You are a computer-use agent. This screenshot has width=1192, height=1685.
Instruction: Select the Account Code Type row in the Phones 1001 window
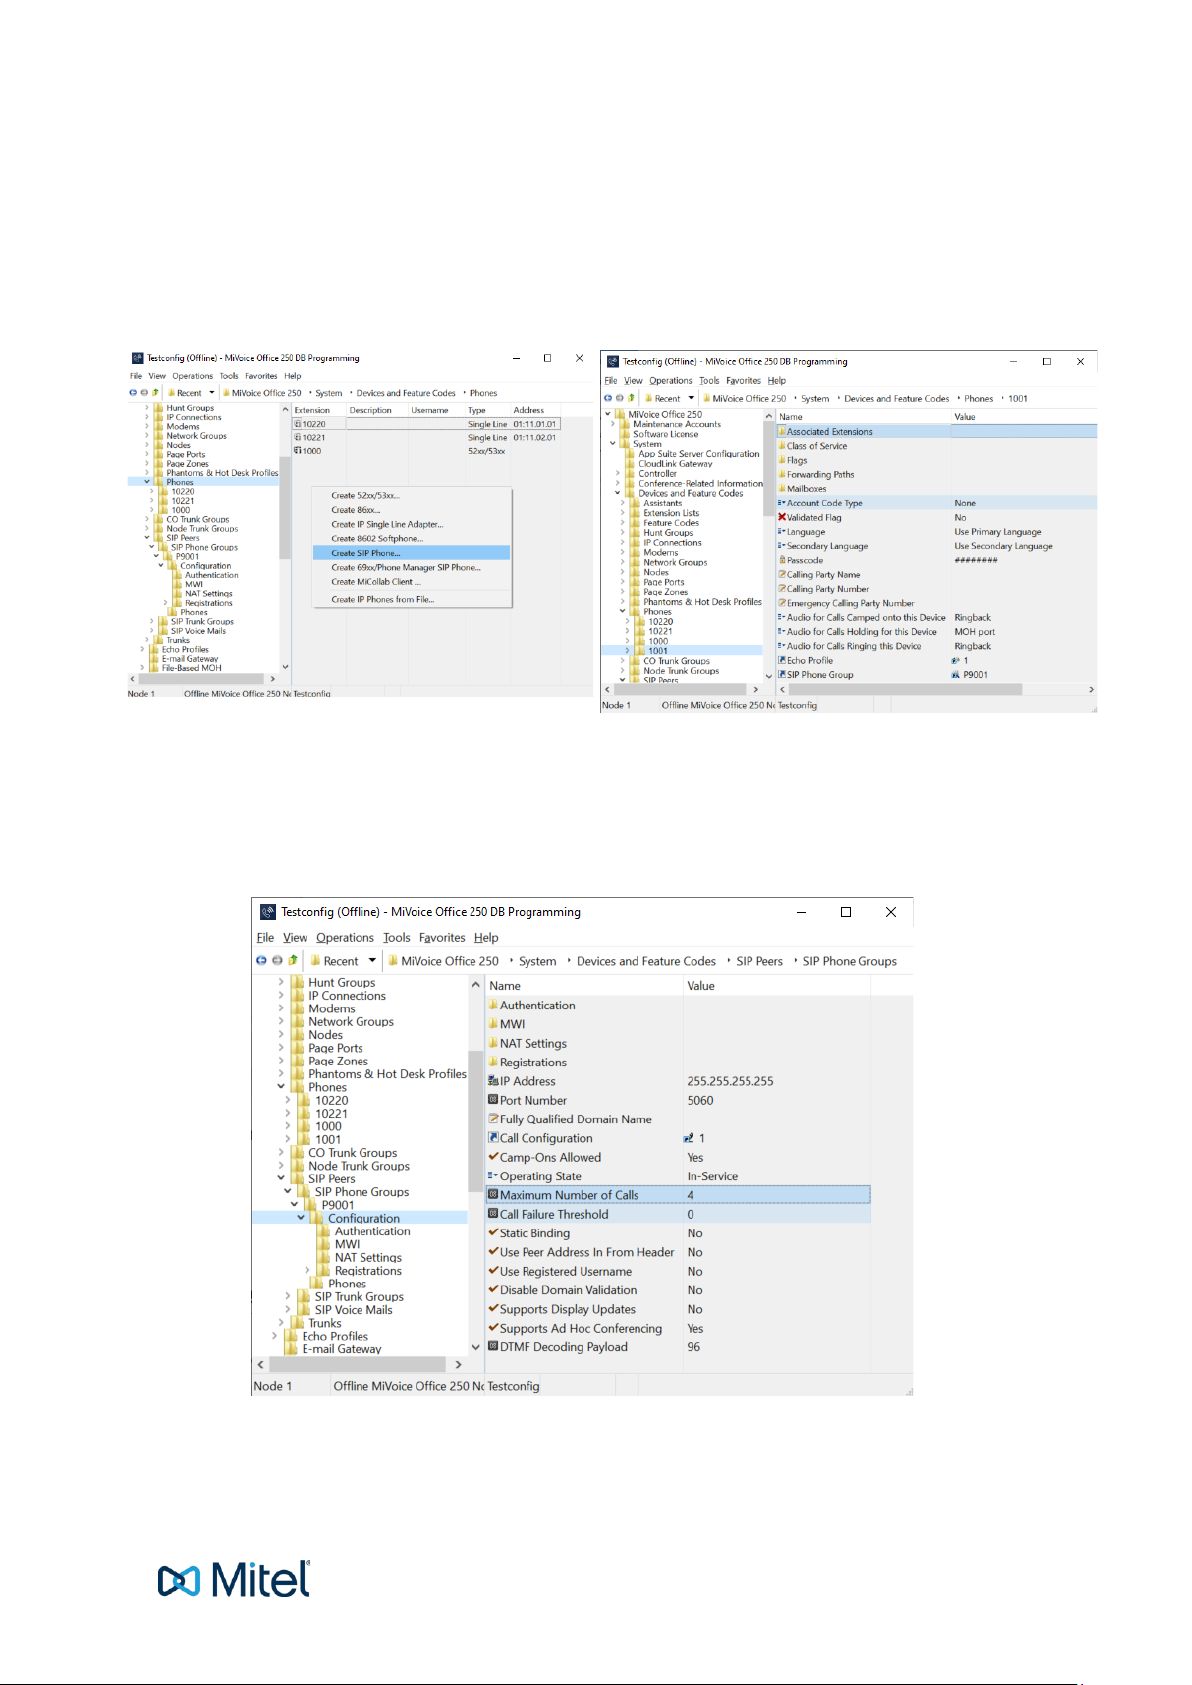pyautogui.click(x=936, y=503)
